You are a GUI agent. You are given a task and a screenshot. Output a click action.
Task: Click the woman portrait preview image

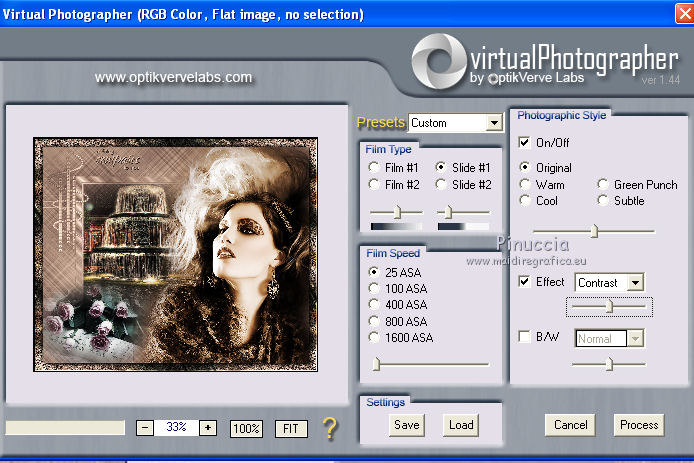point(176,254)
